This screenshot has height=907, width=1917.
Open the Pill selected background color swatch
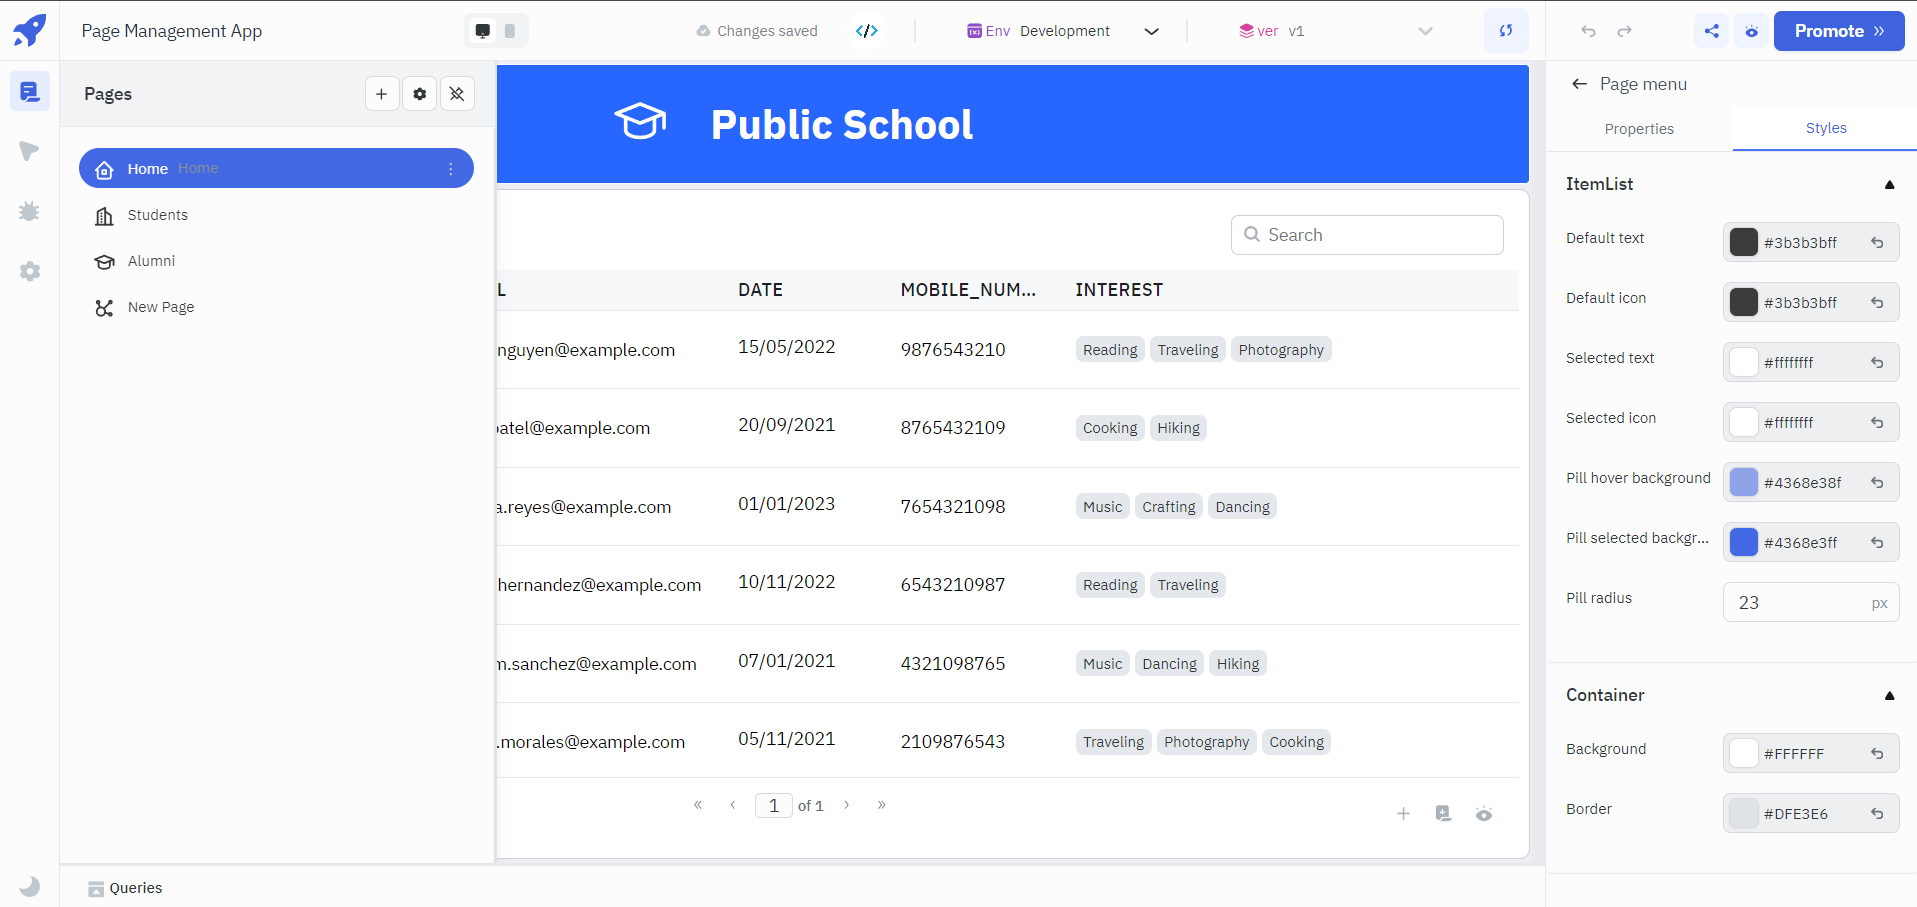(1744, 542)
